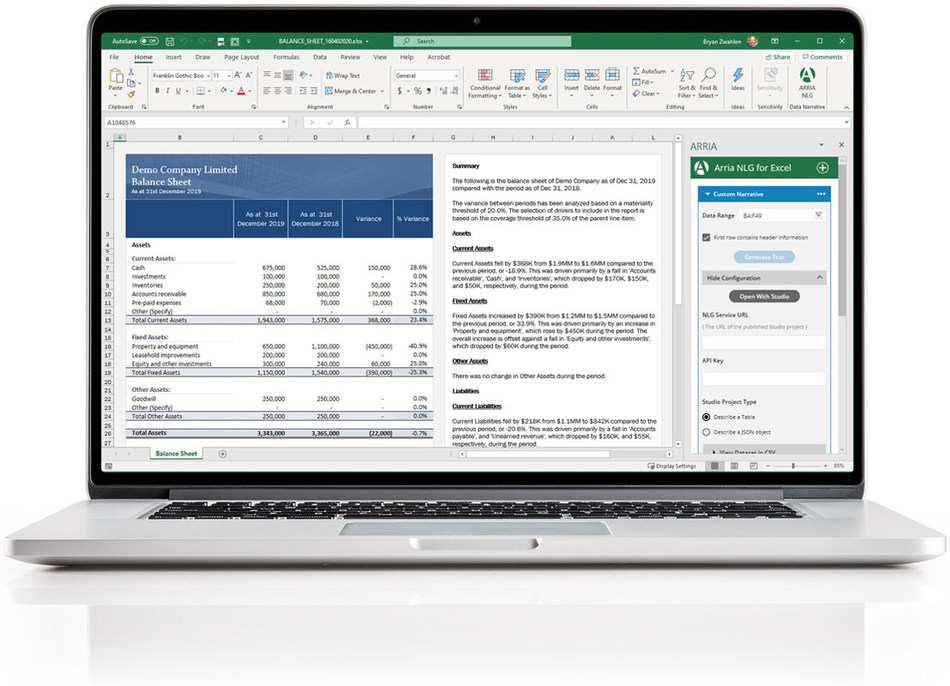Open Conditional Formatting icon
Screen dimensions: 950x686
click(x=485, y=76)
